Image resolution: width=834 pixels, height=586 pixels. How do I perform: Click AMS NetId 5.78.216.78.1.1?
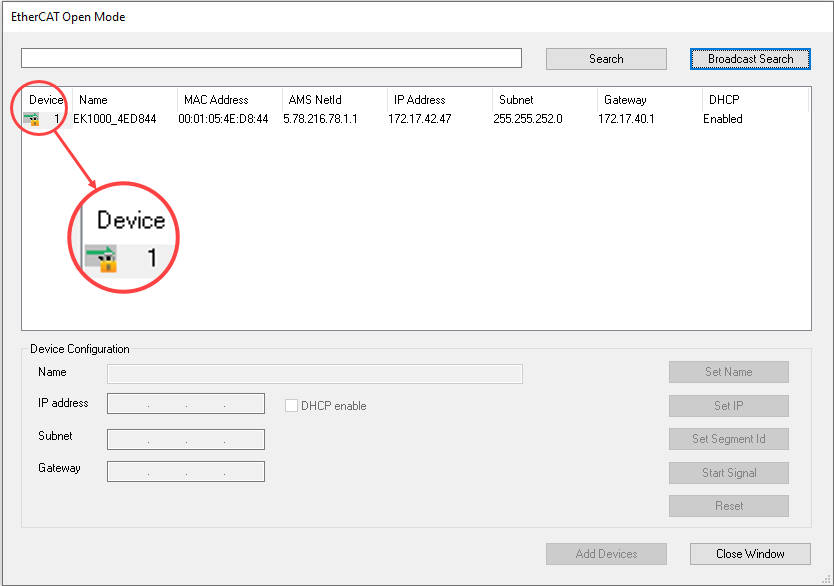(x=320, y=119)
